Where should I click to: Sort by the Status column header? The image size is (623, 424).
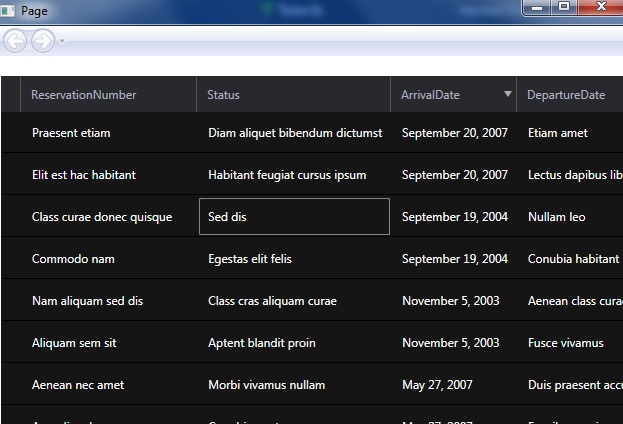pos(223,95)
